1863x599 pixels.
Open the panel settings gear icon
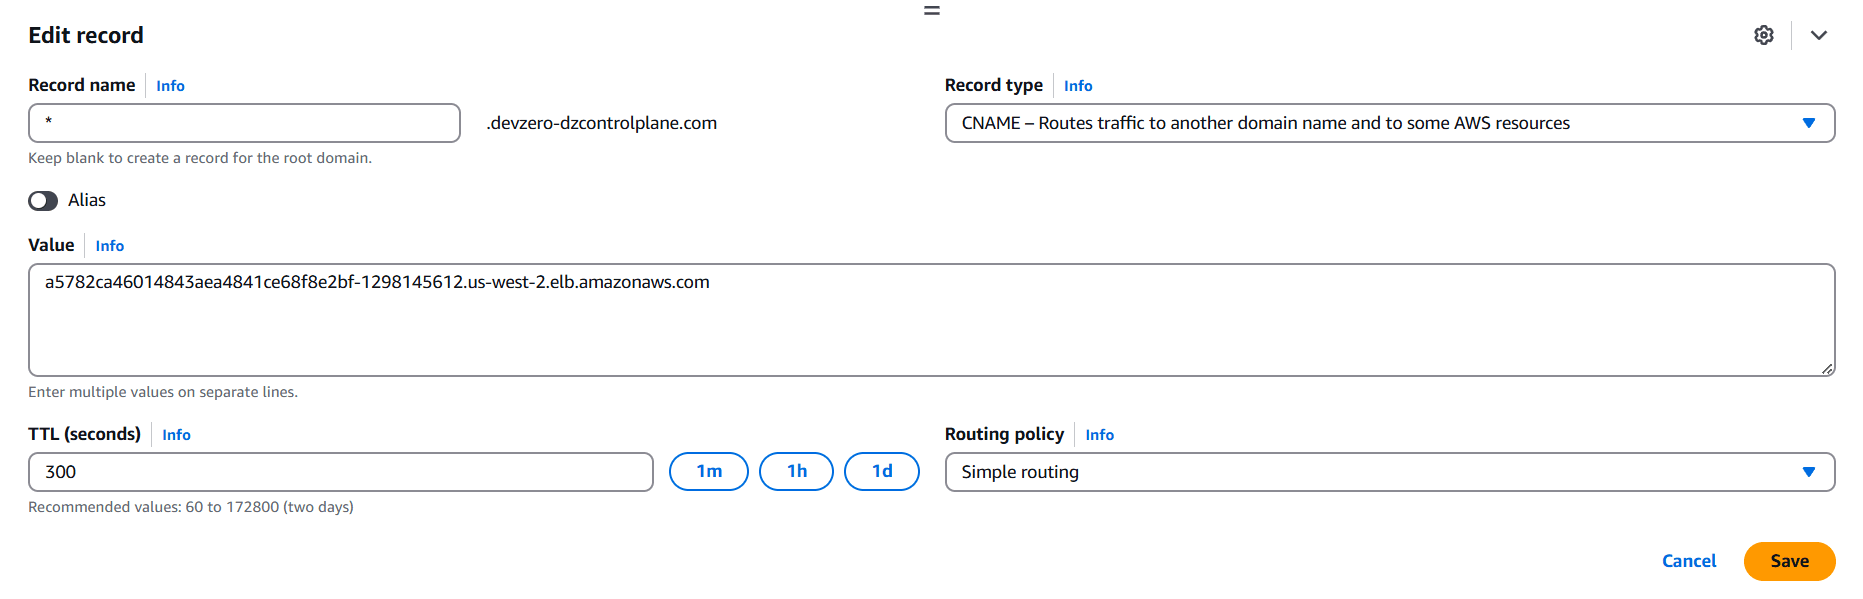[1763, 35]
